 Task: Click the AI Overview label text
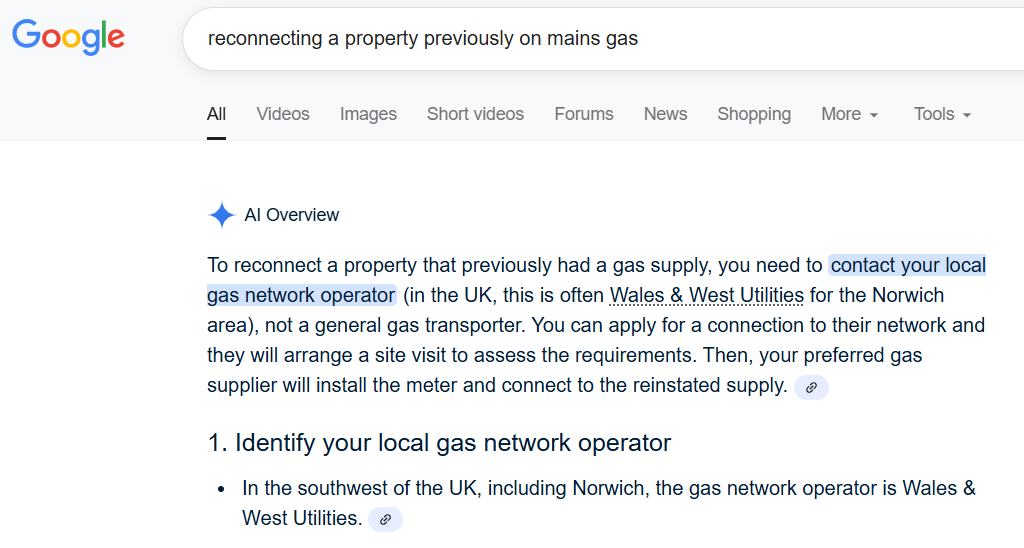click(x=291, y=215)
